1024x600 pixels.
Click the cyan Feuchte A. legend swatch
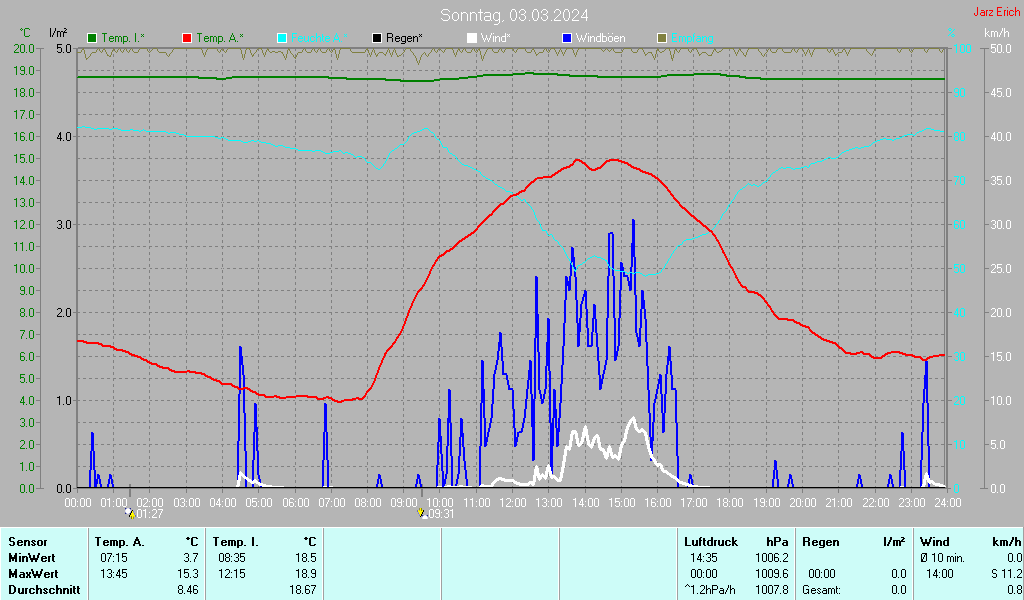pos(282,39)
